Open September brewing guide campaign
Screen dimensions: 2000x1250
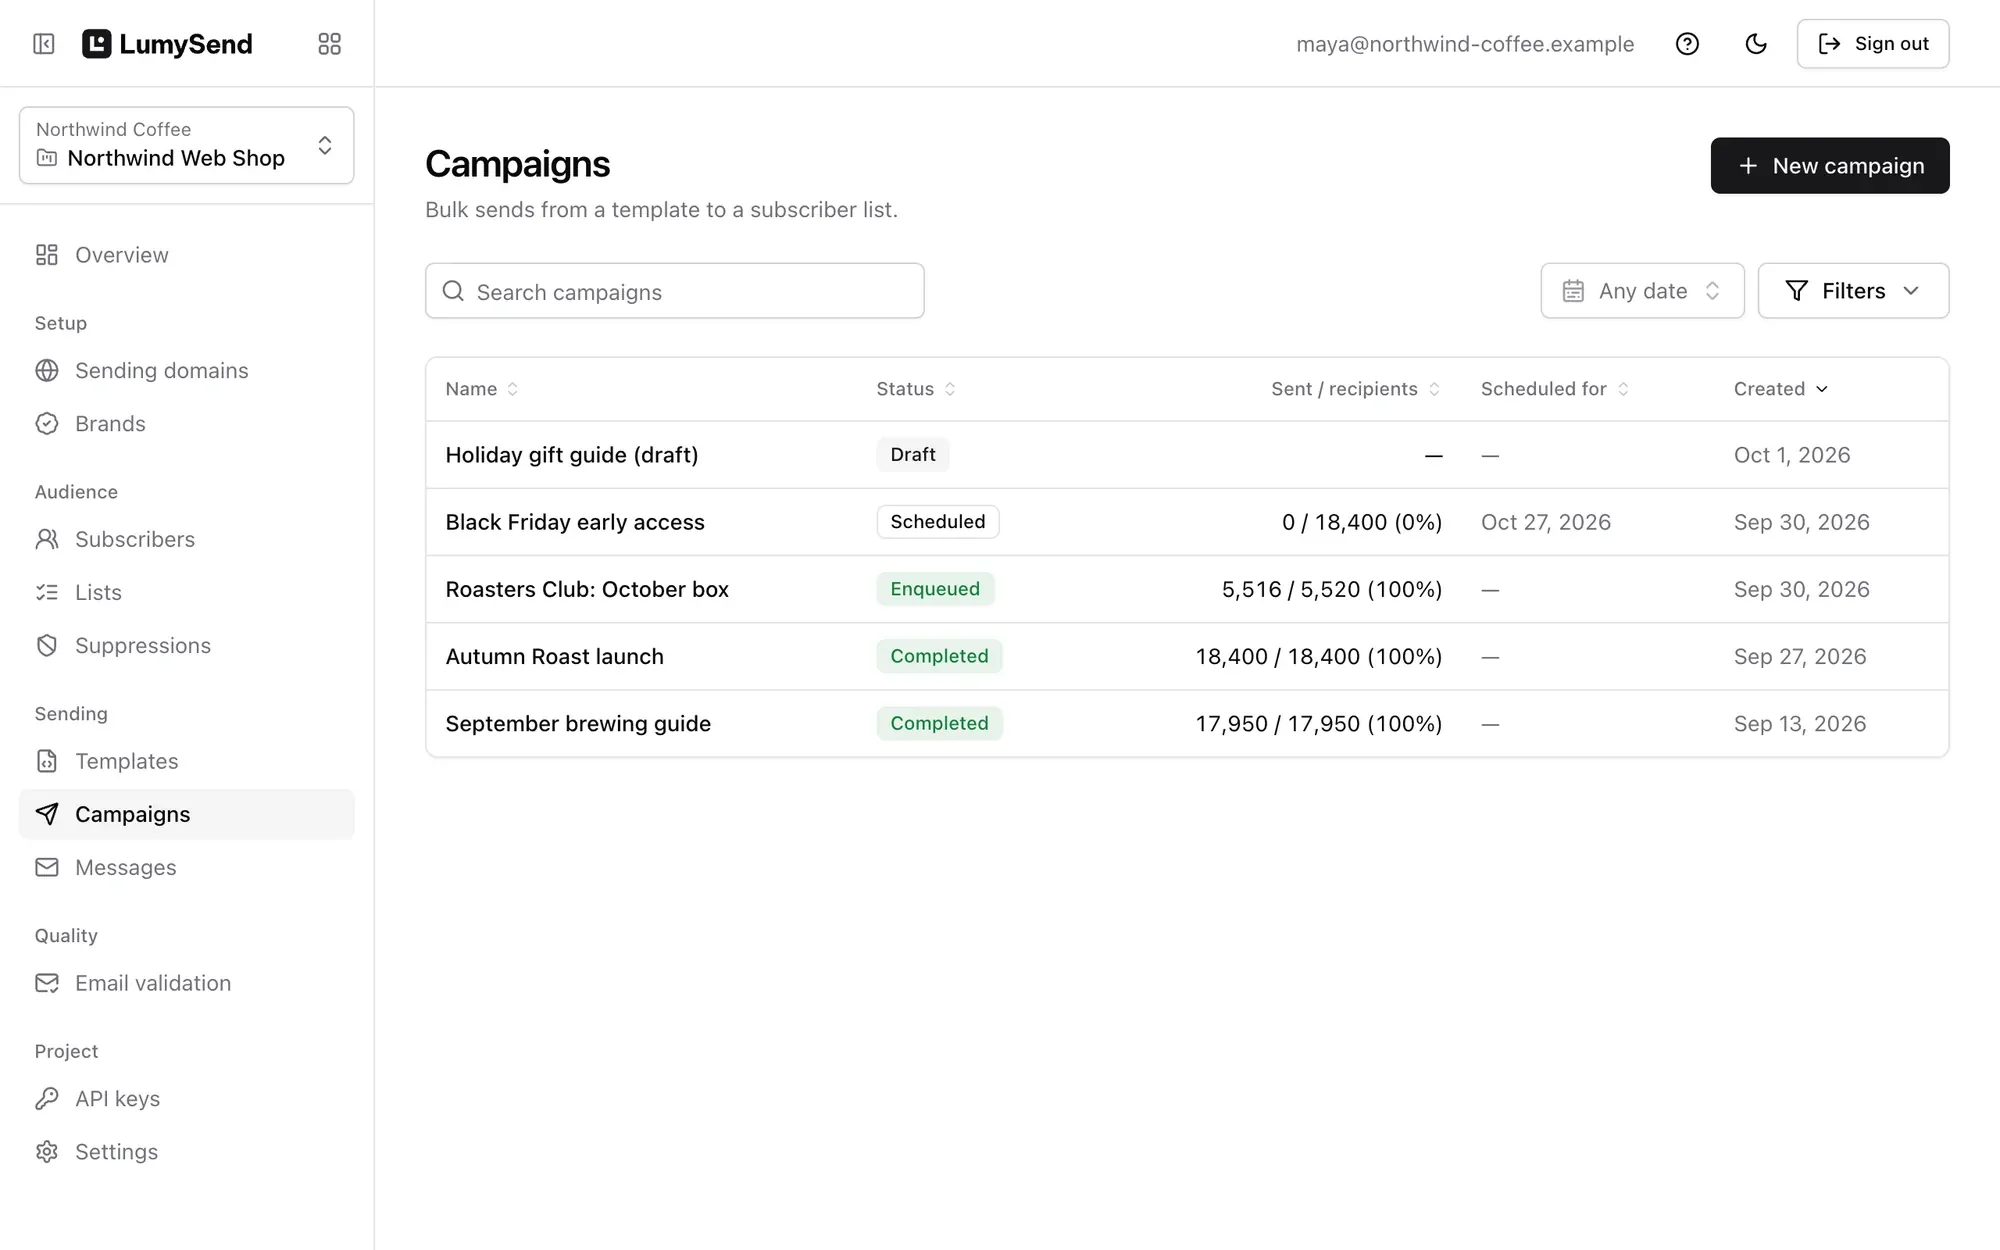pos(578,723)
